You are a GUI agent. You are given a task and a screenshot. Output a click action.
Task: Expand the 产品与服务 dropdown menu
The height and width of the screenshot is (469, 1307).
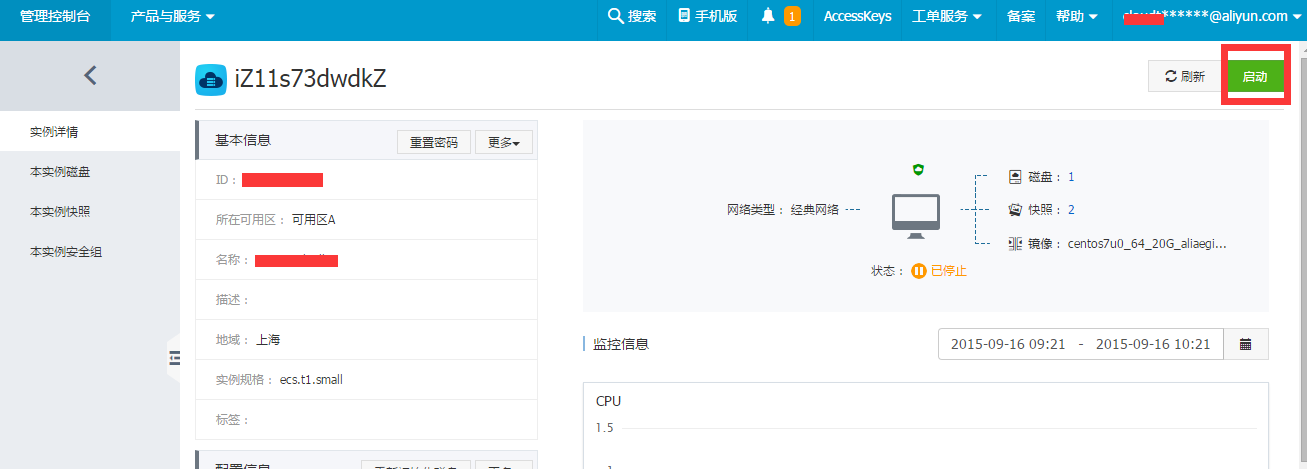coord(172,16)
